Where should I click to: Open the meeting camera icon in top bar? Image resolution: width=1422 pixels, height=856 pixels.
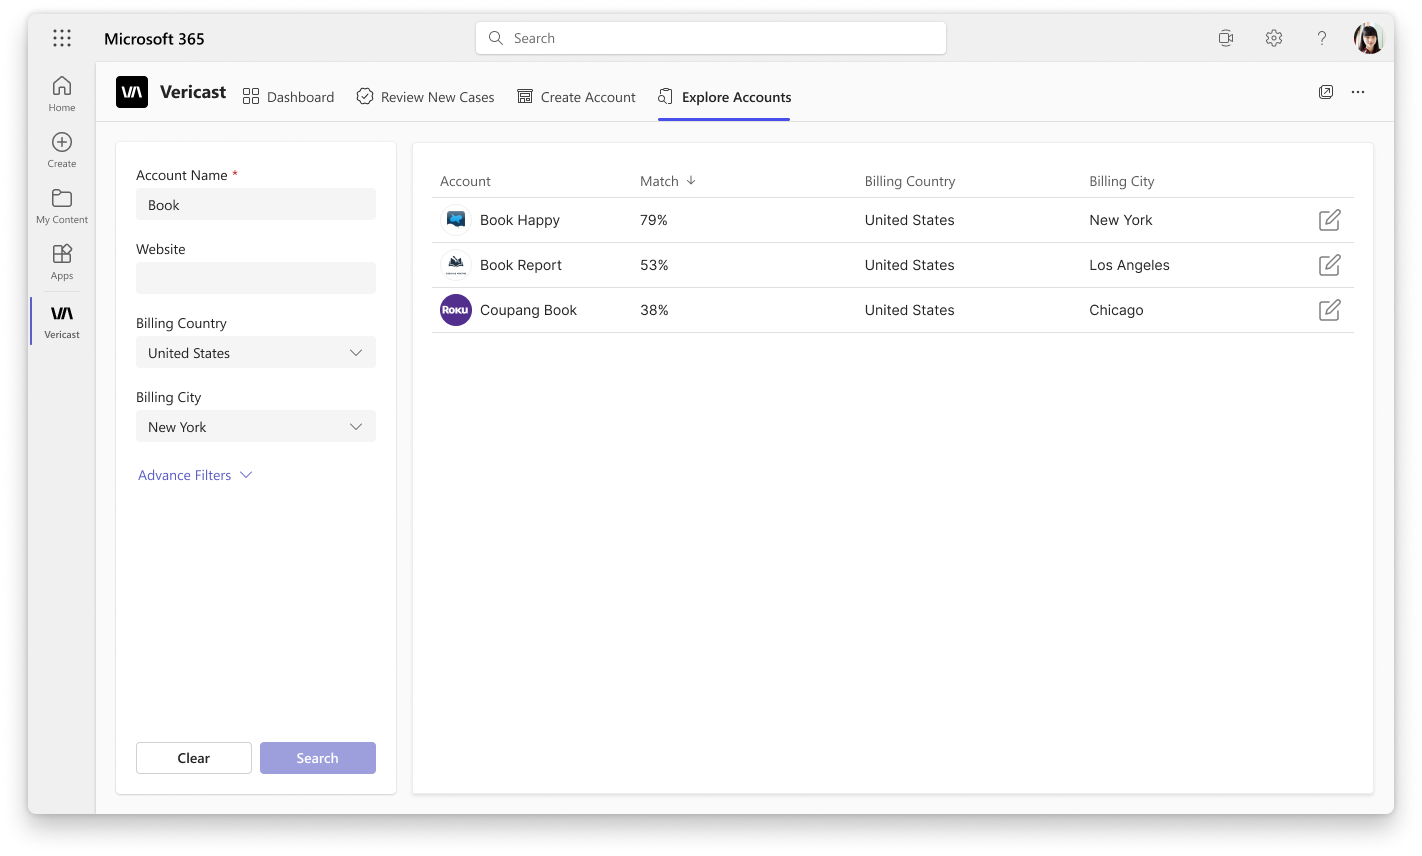click(x=1226, y=38)
